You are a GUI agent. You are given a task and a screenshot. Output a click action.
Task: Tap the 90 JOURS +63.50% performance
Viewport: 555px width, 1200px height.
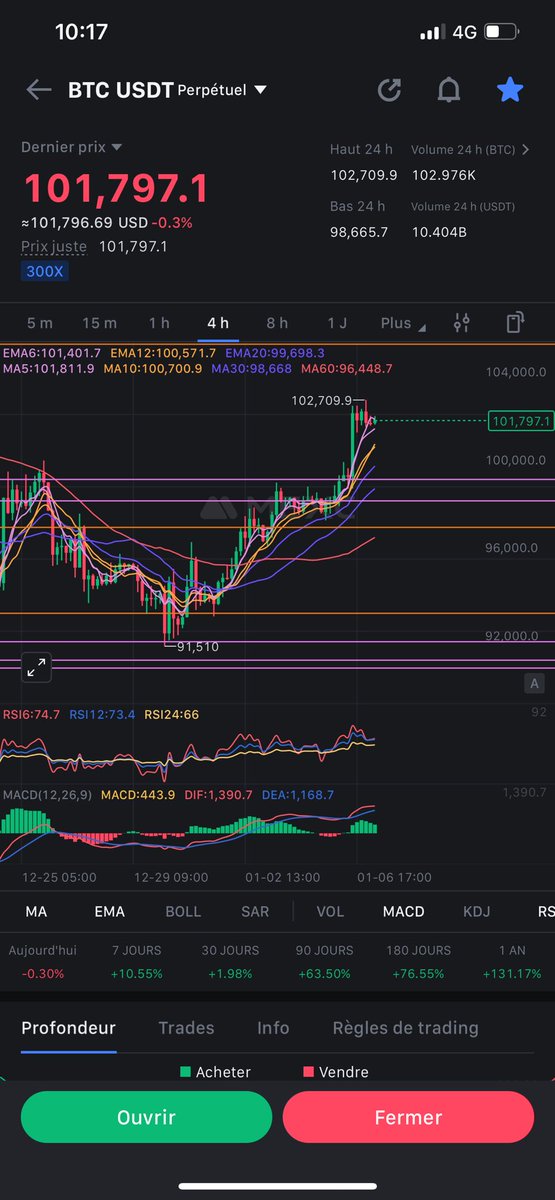324,961
